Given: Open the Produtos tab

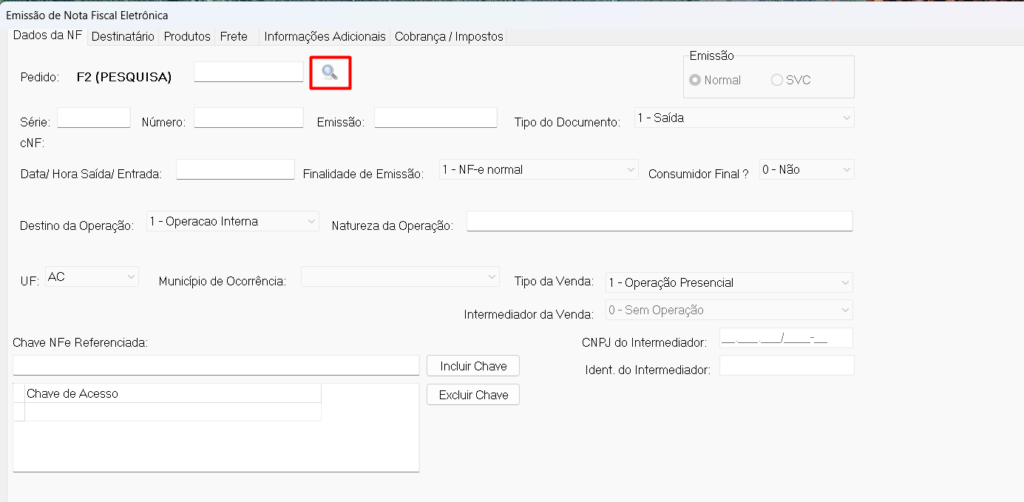Looking at the screenshot, I should click(187, 36).
